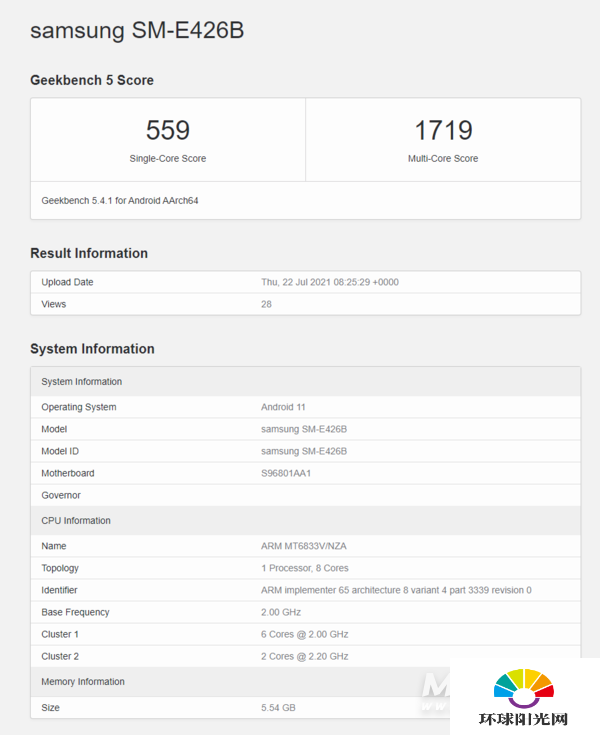
Task: Select samsung SM-E426B value in Model ID row
Action: (304, 451)
